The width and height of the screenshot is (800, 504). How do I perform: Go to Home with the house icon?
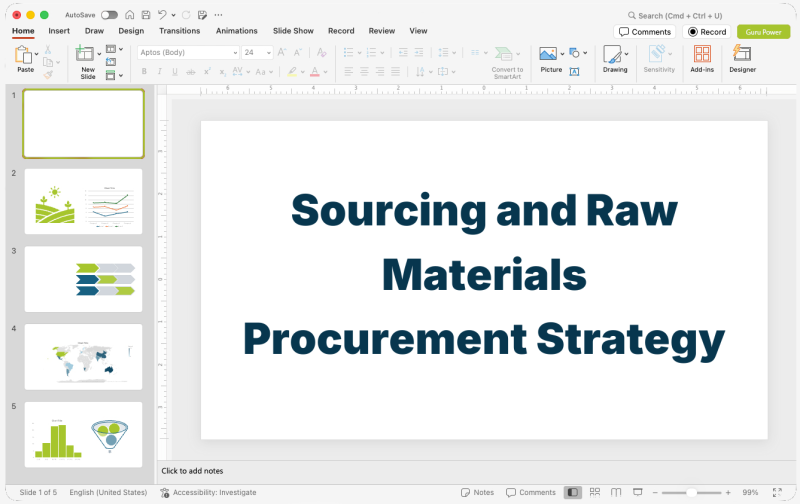[130, 15]
